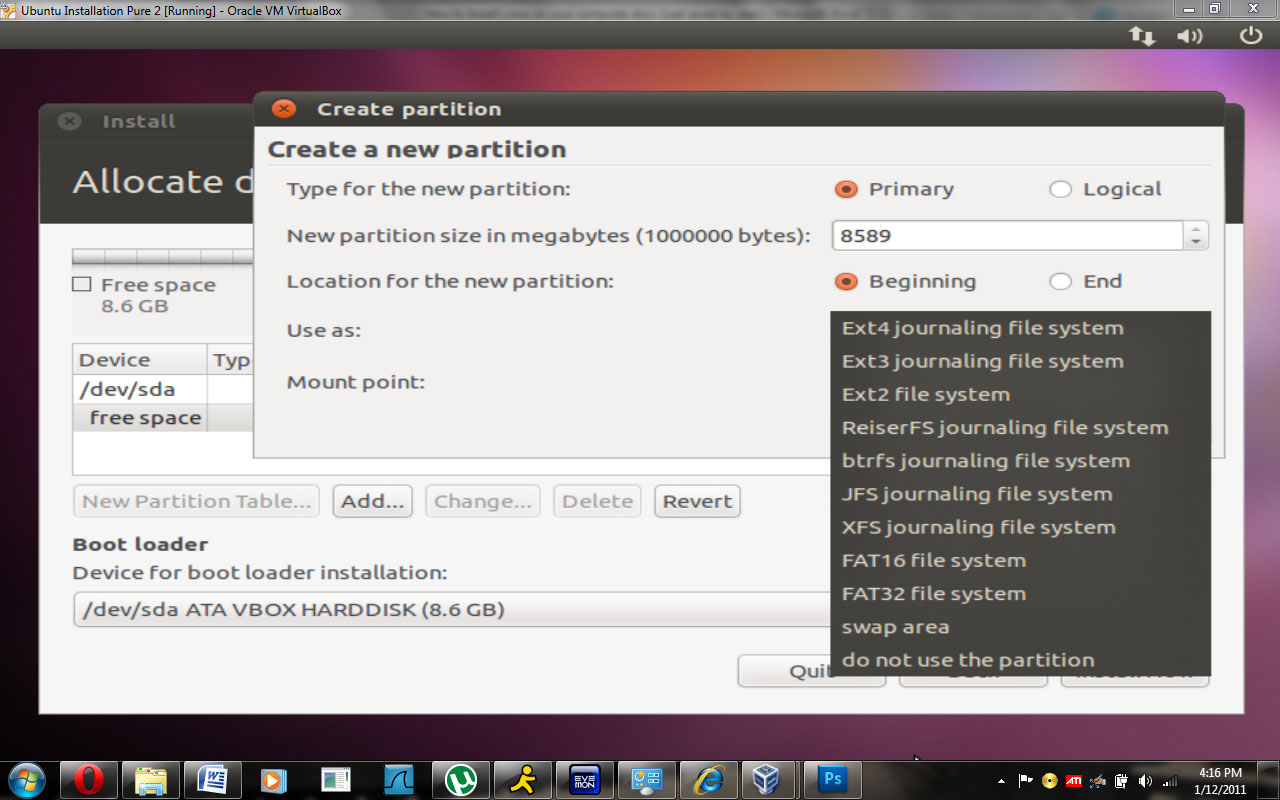Click the Windows taskbar clock
The width and height of the screenshot is (1280, 800).
point(1219,781)
